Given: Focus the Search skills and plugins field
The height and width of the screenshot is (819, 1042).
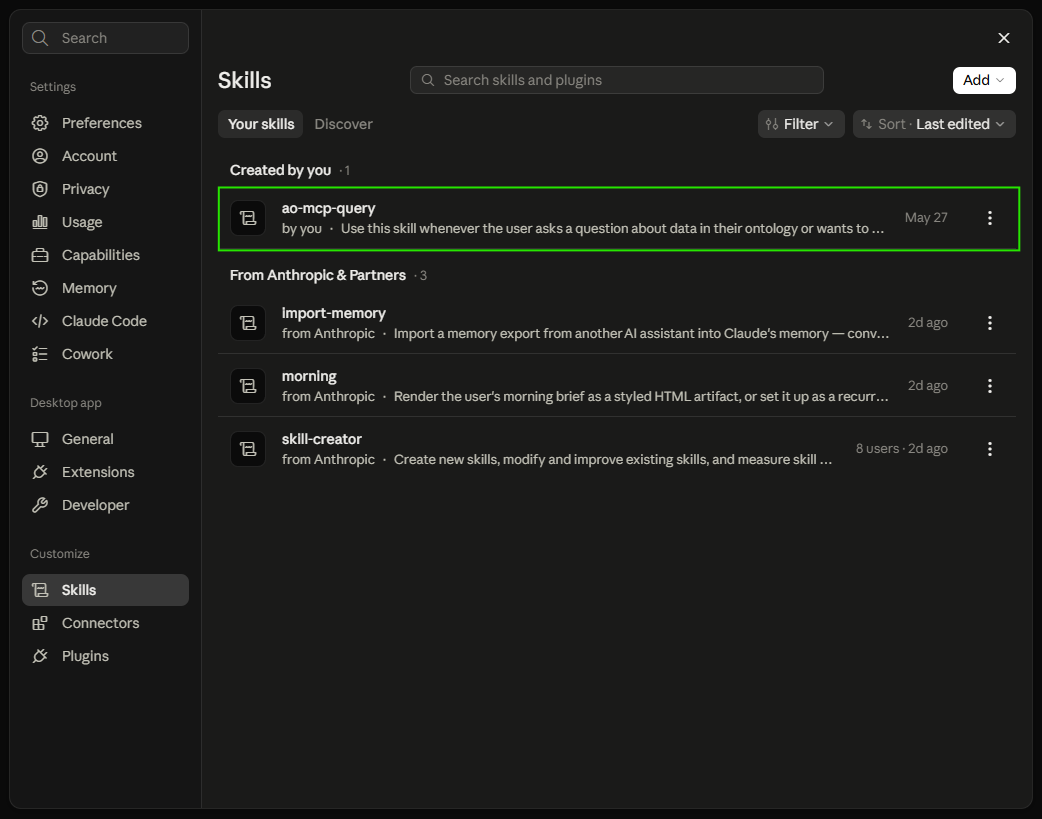Looking at the screenshot, I should point(617,80).
